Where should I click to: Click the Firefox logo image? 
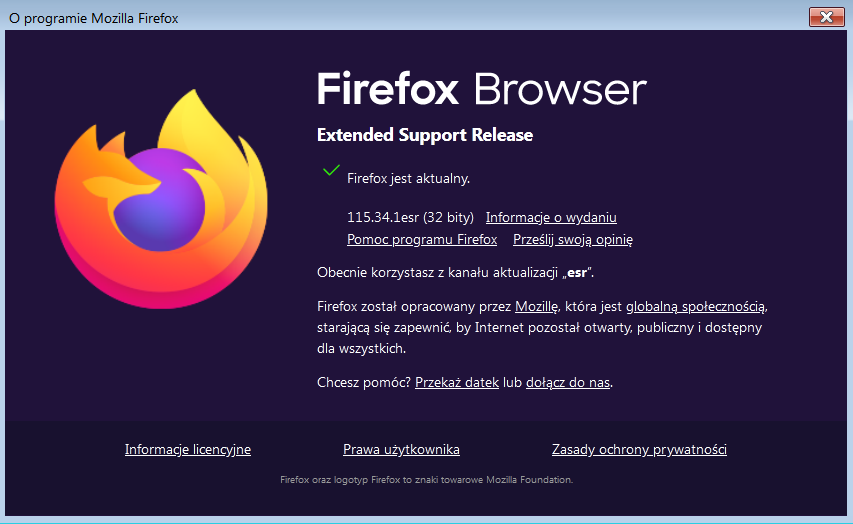[x=162, y=199]
